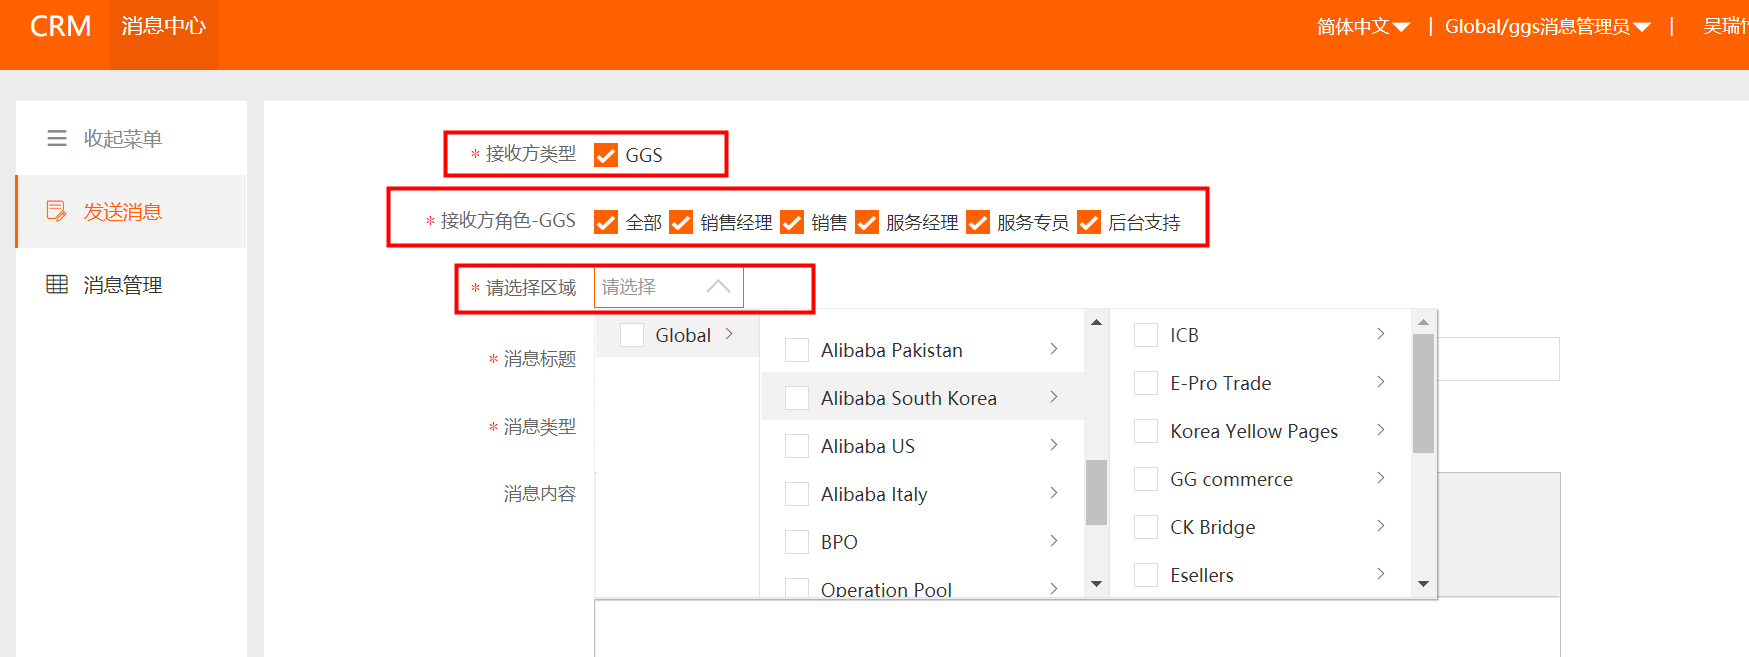
Task: Expand the Global region submenu arrow
Action: (x=729, y=334)
